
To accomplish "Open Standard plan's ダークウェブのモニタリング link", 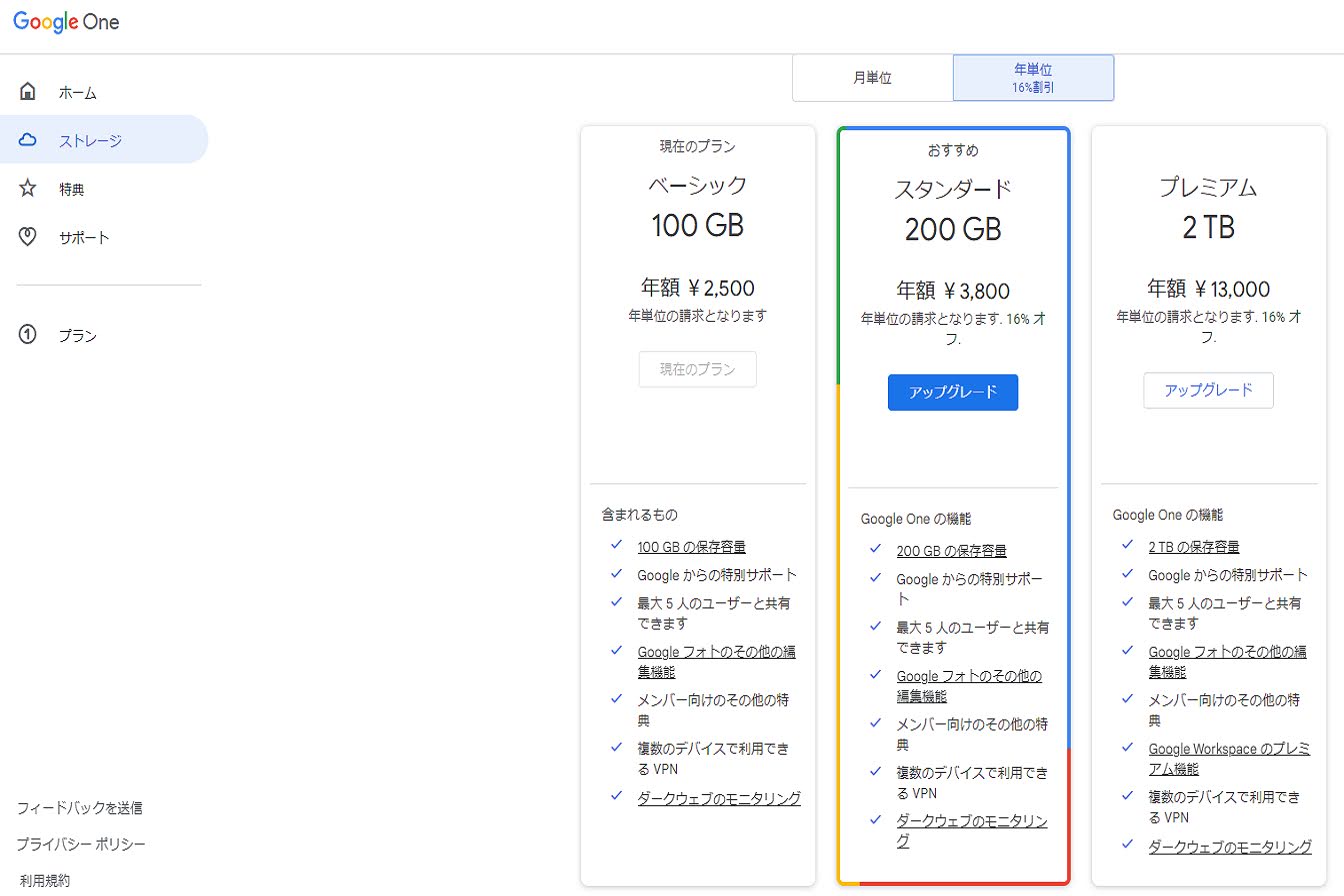I will tap(971, 831).
